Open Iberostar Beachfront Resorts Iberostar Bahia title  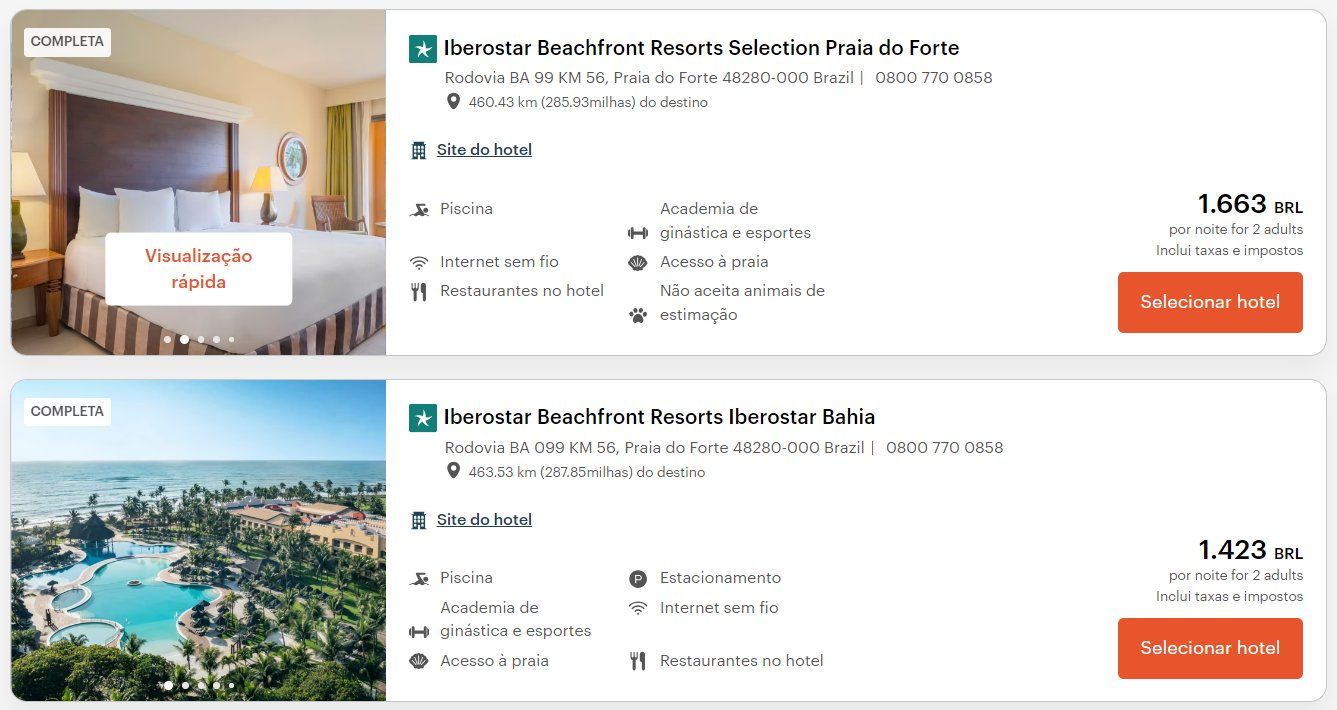pos(659,417)
